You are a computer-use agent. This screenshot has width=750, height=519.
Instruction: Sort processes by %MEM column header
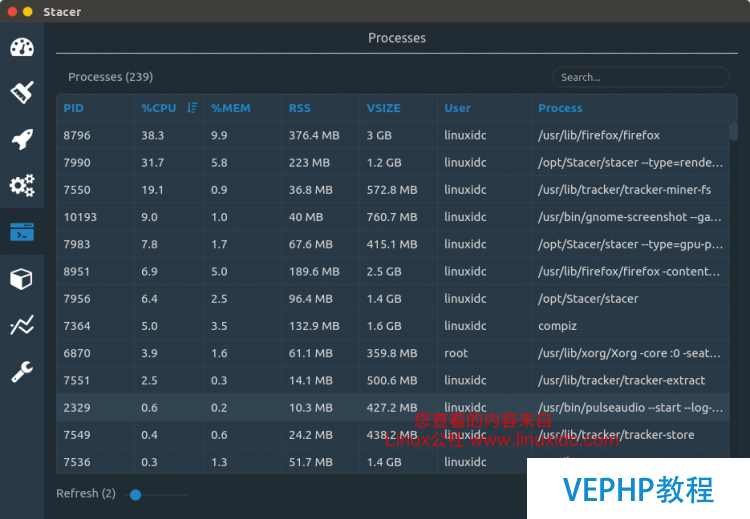coord(231,108)
